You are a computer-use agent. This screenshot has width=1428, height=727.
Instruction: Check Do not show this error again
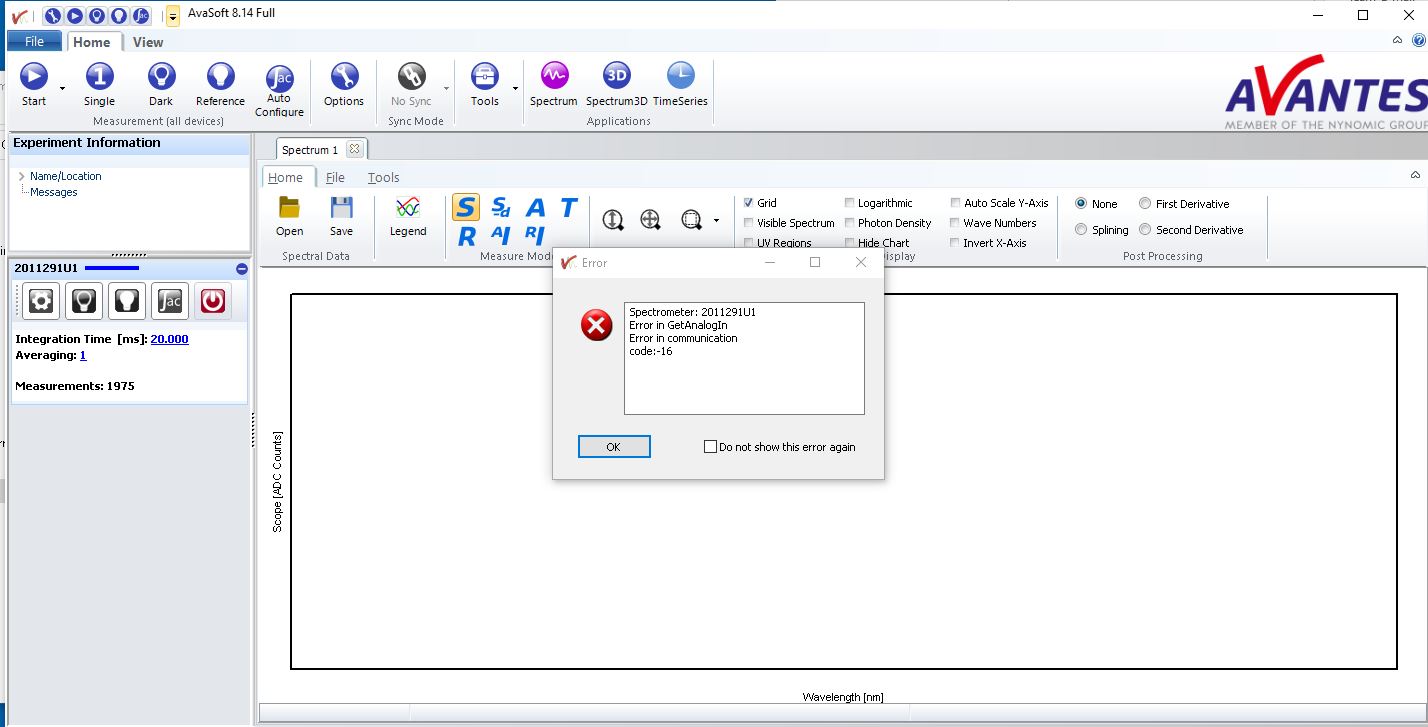pyautogui.click(x=711, y=447)
